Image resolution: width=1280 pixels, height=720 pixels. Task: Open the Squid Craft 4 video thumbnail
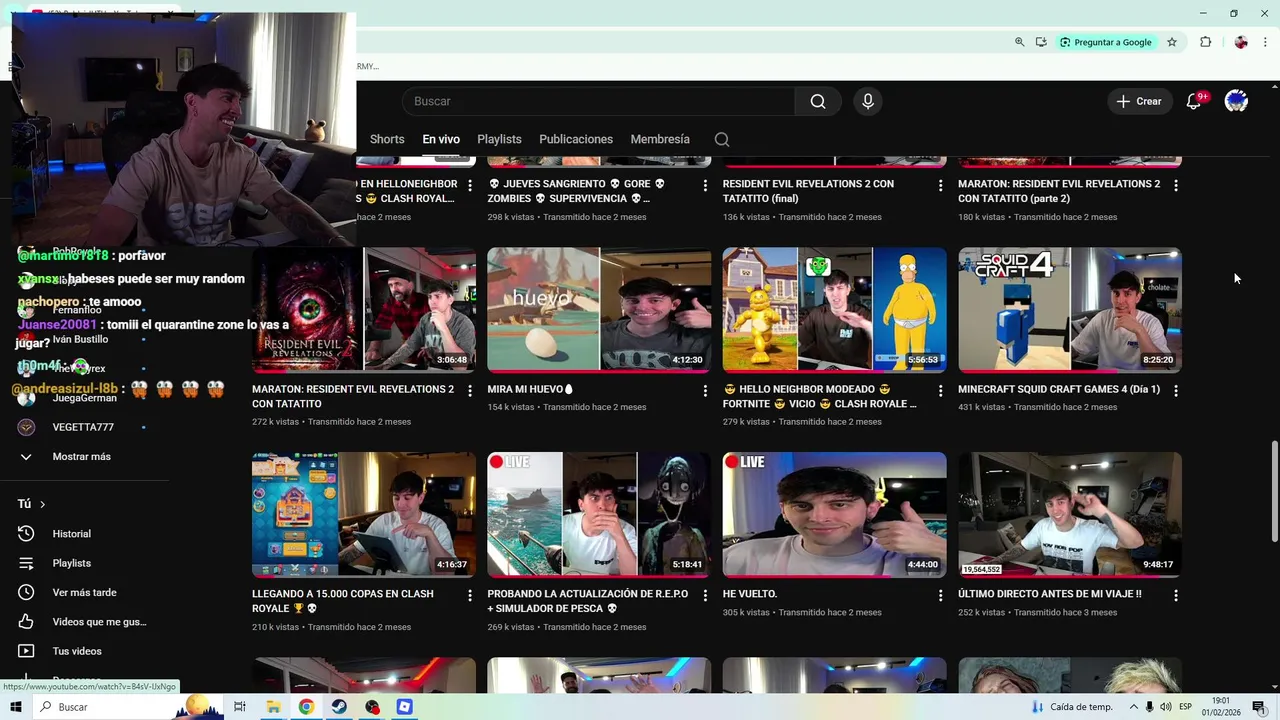[x=1070, y=310]
